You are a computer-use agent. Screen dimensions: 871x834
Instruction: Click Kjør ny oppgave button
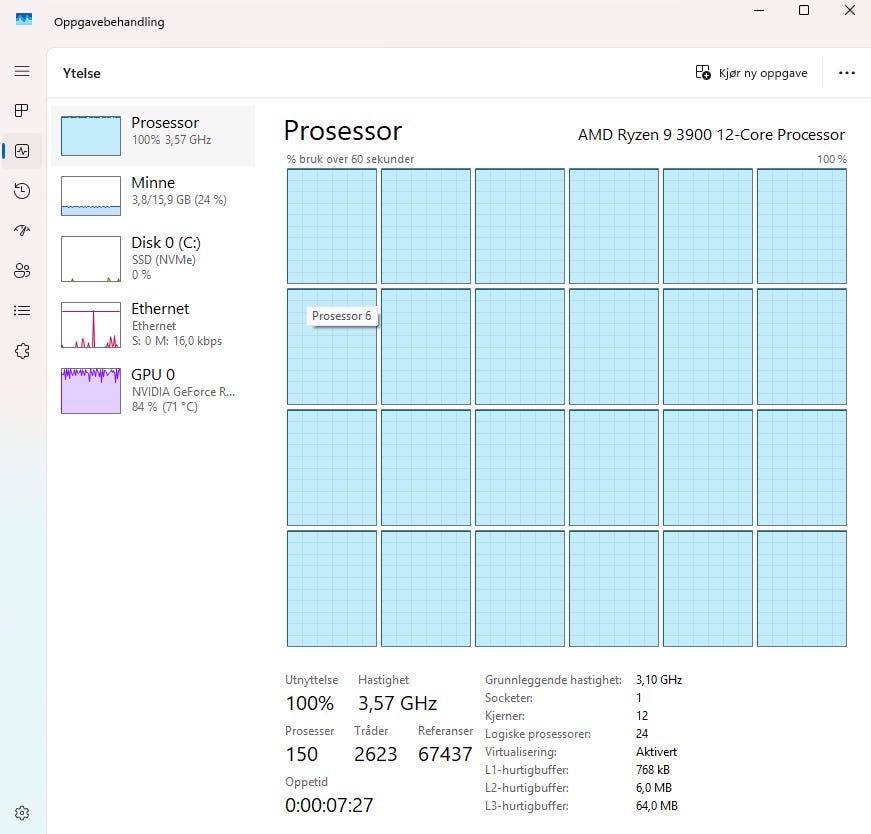pos(751,73)
